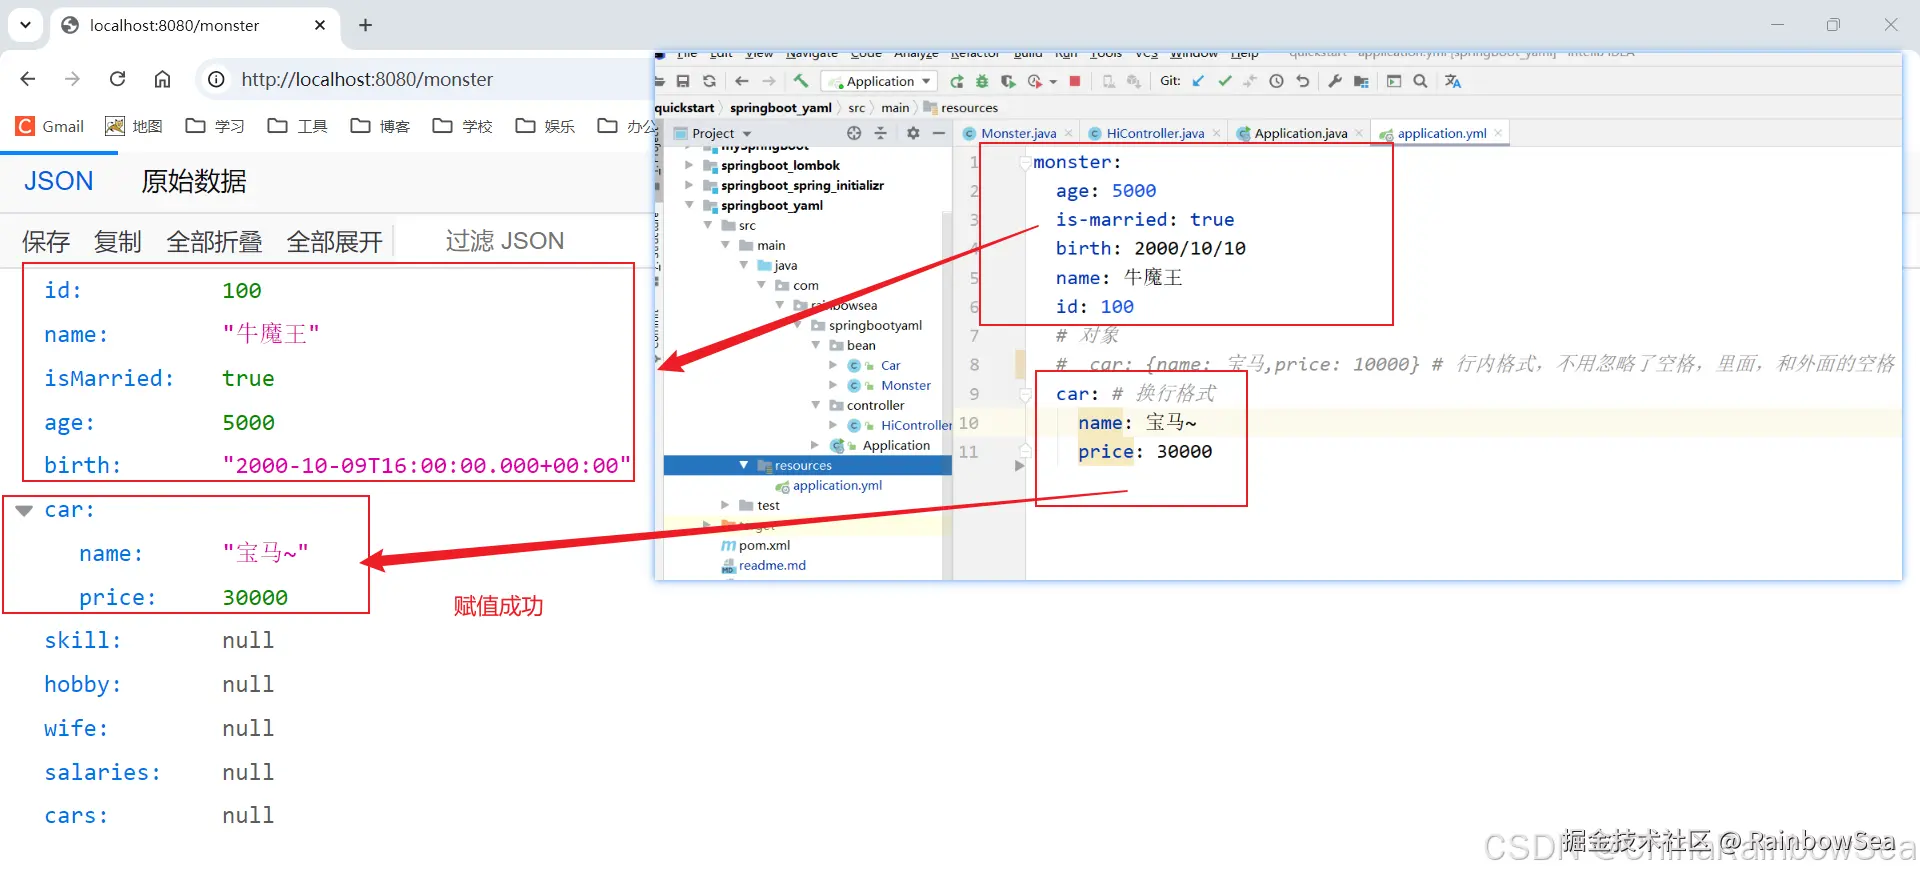Viewport: 1920px width, 879px height.
Task: Open the 地图 bookmark
Action: coord(134,126)
